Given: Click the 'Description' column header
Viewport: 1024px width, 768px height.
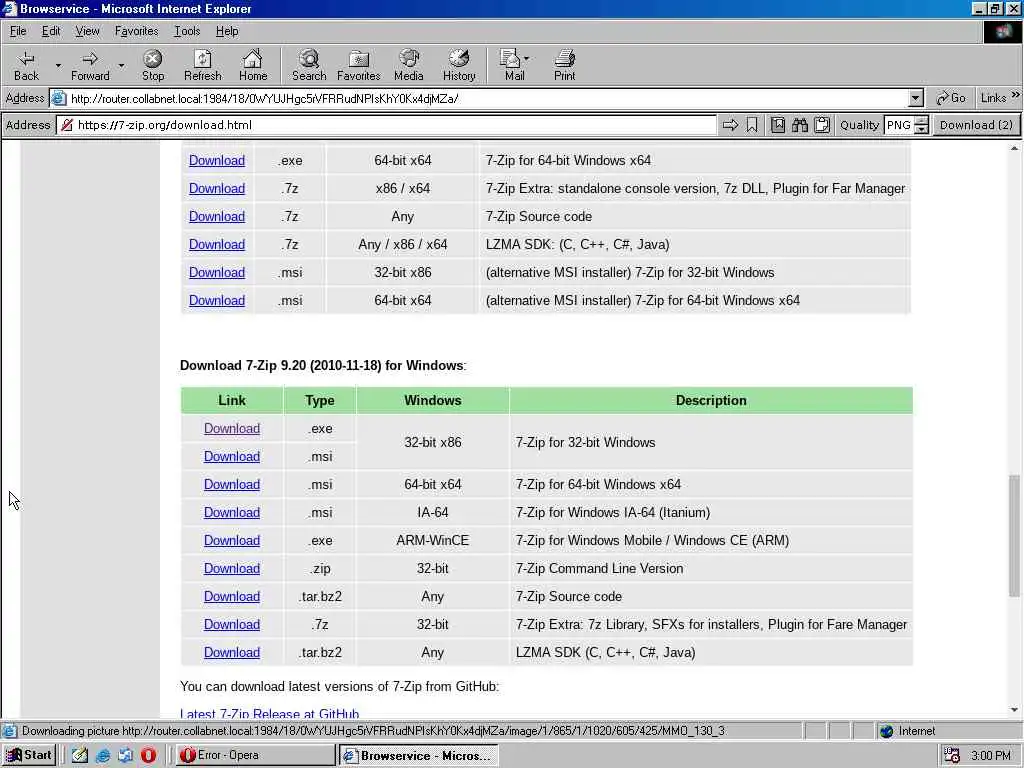Looking at the screenshot, I should pyautogui.click(x=711, y=400).
